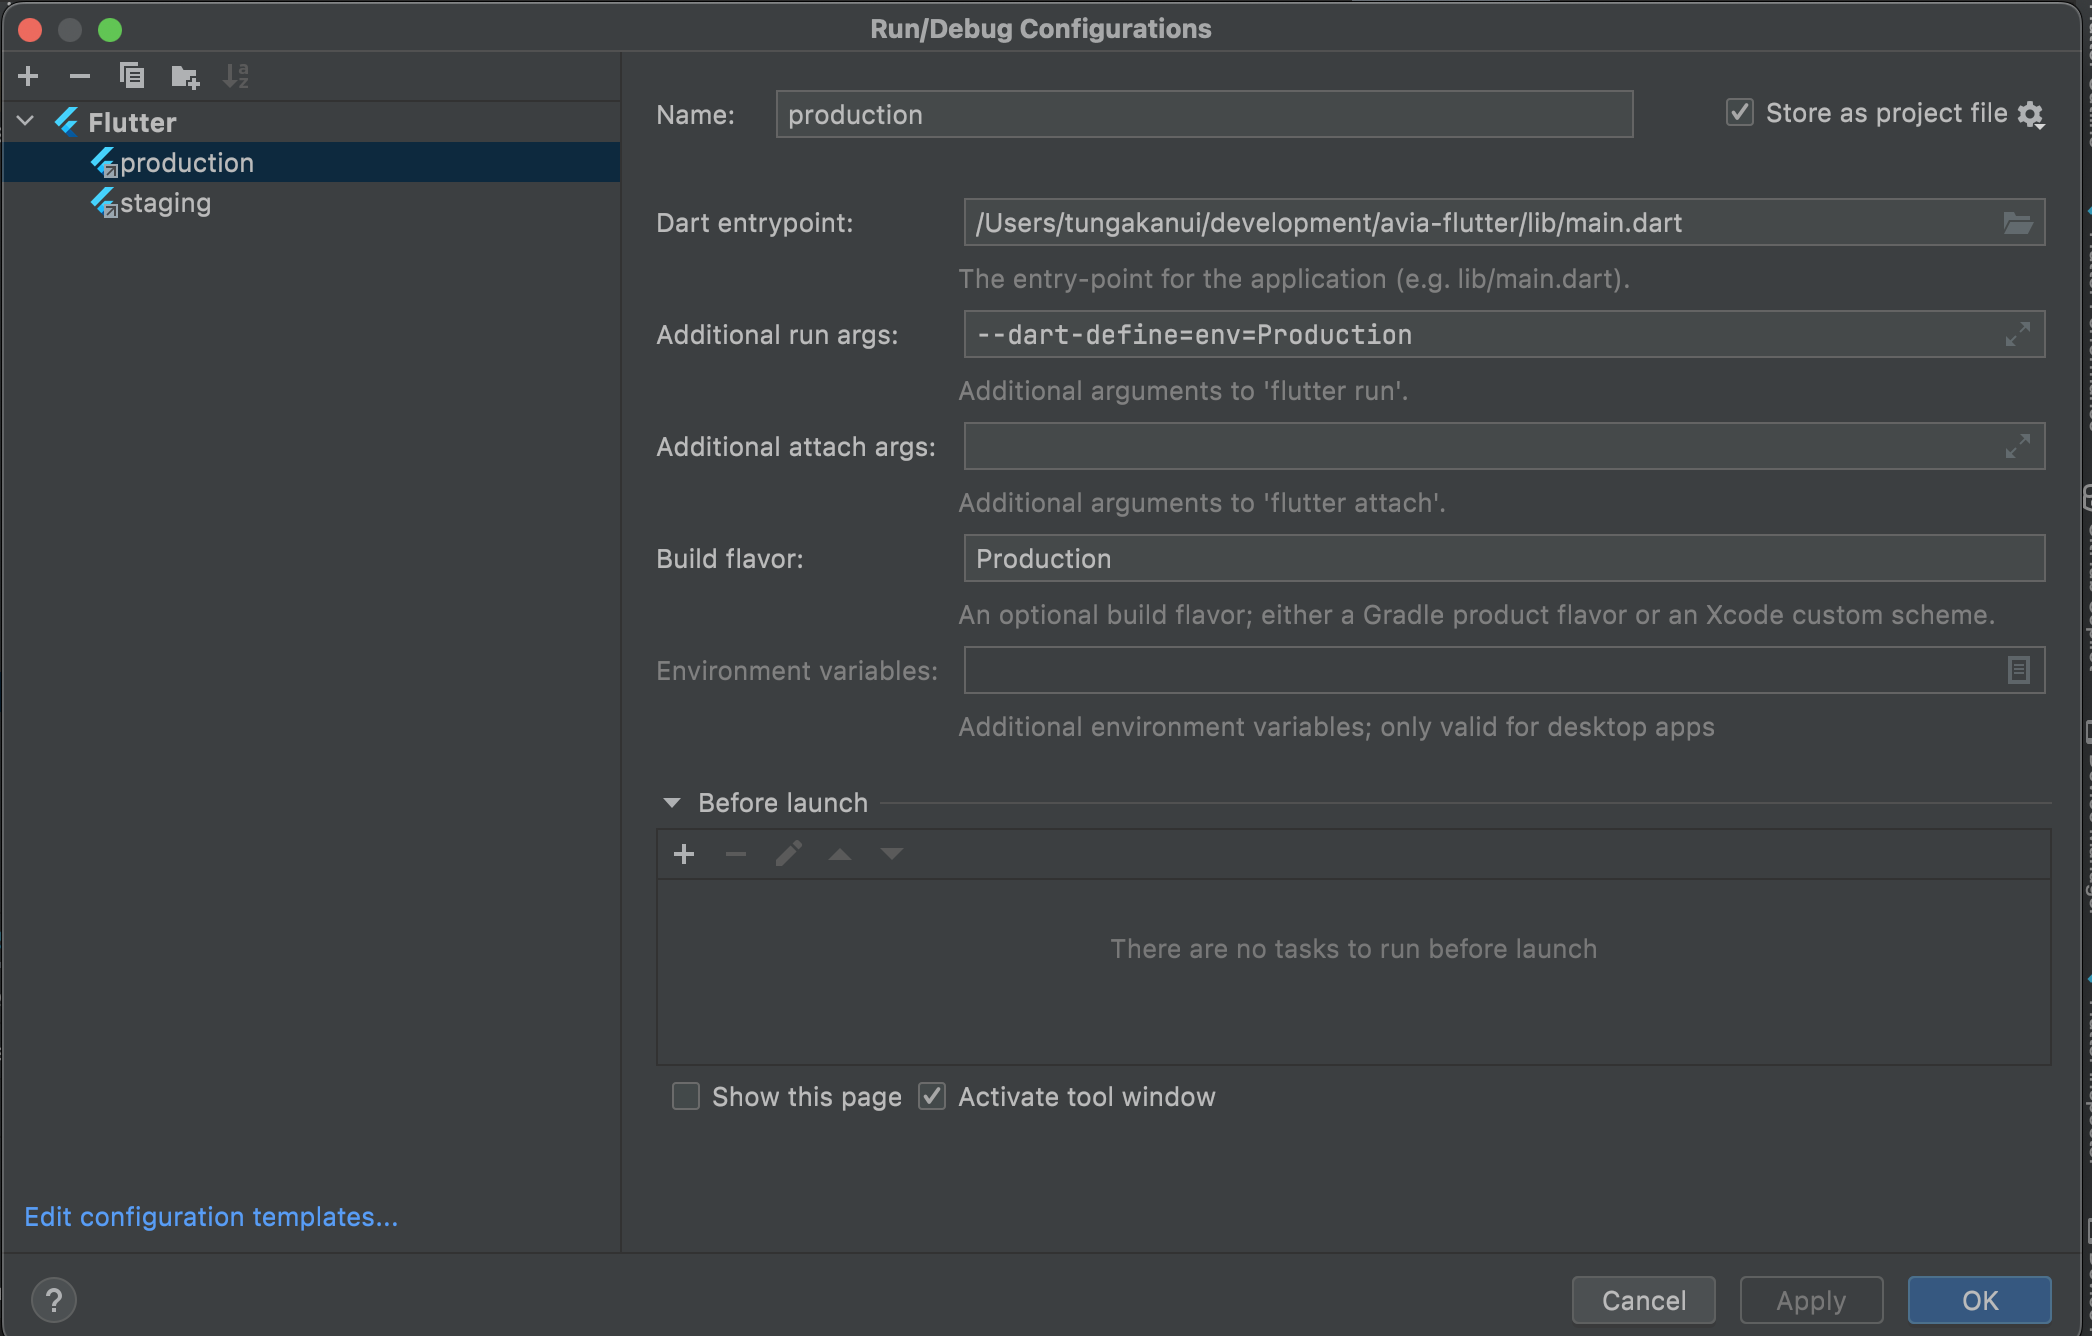Image resolution: width=2092 pixels, height=1336 pixels.
Task: Create a new configuration folder
Action: (x=185, y=76)
